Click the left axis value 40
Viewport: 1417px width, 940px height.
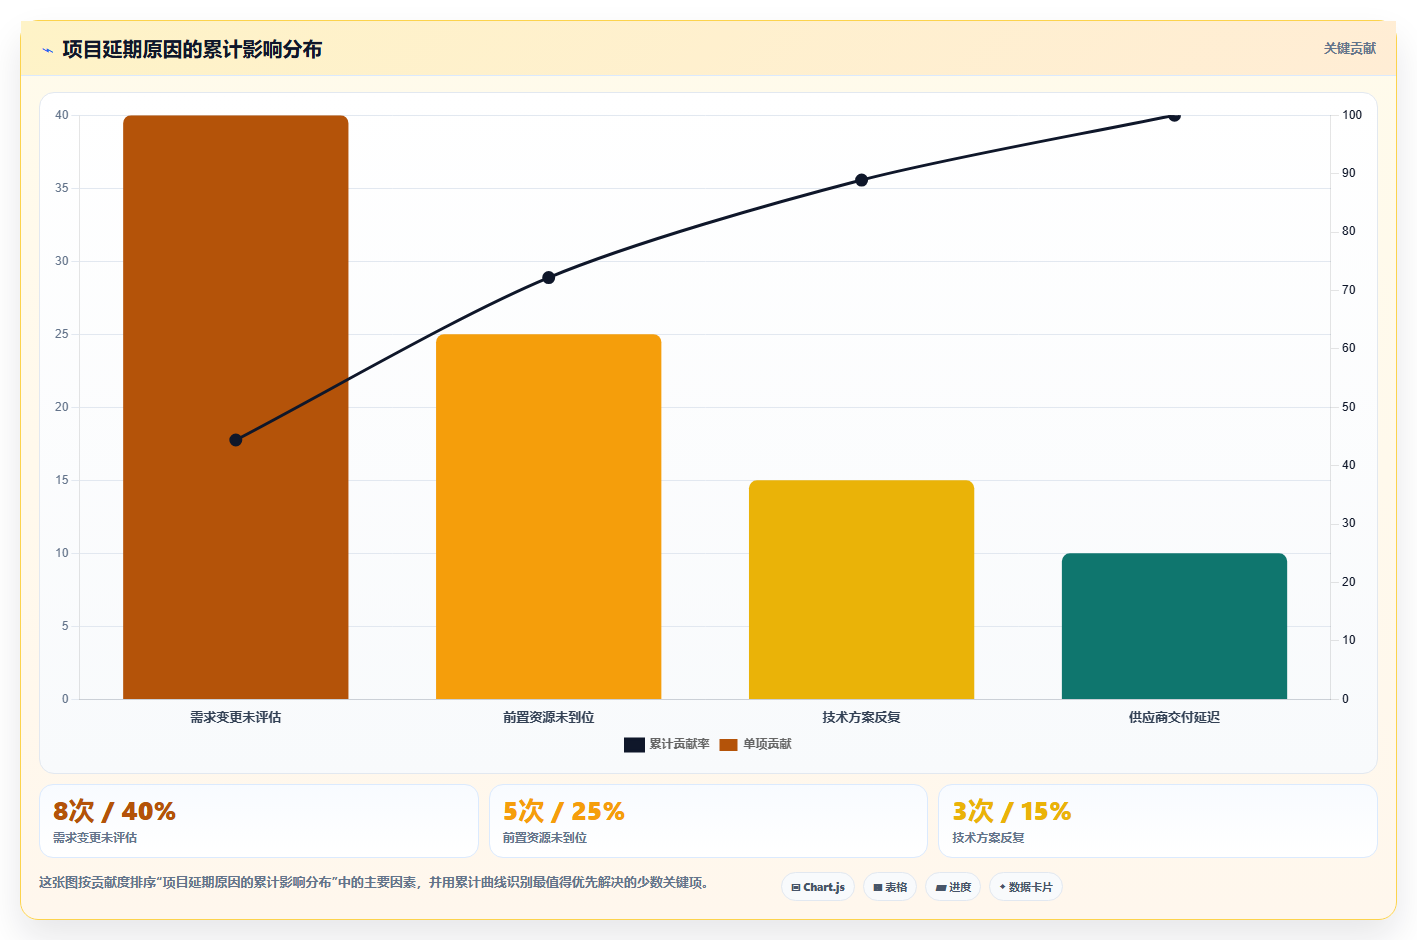(x=62, y=115)
